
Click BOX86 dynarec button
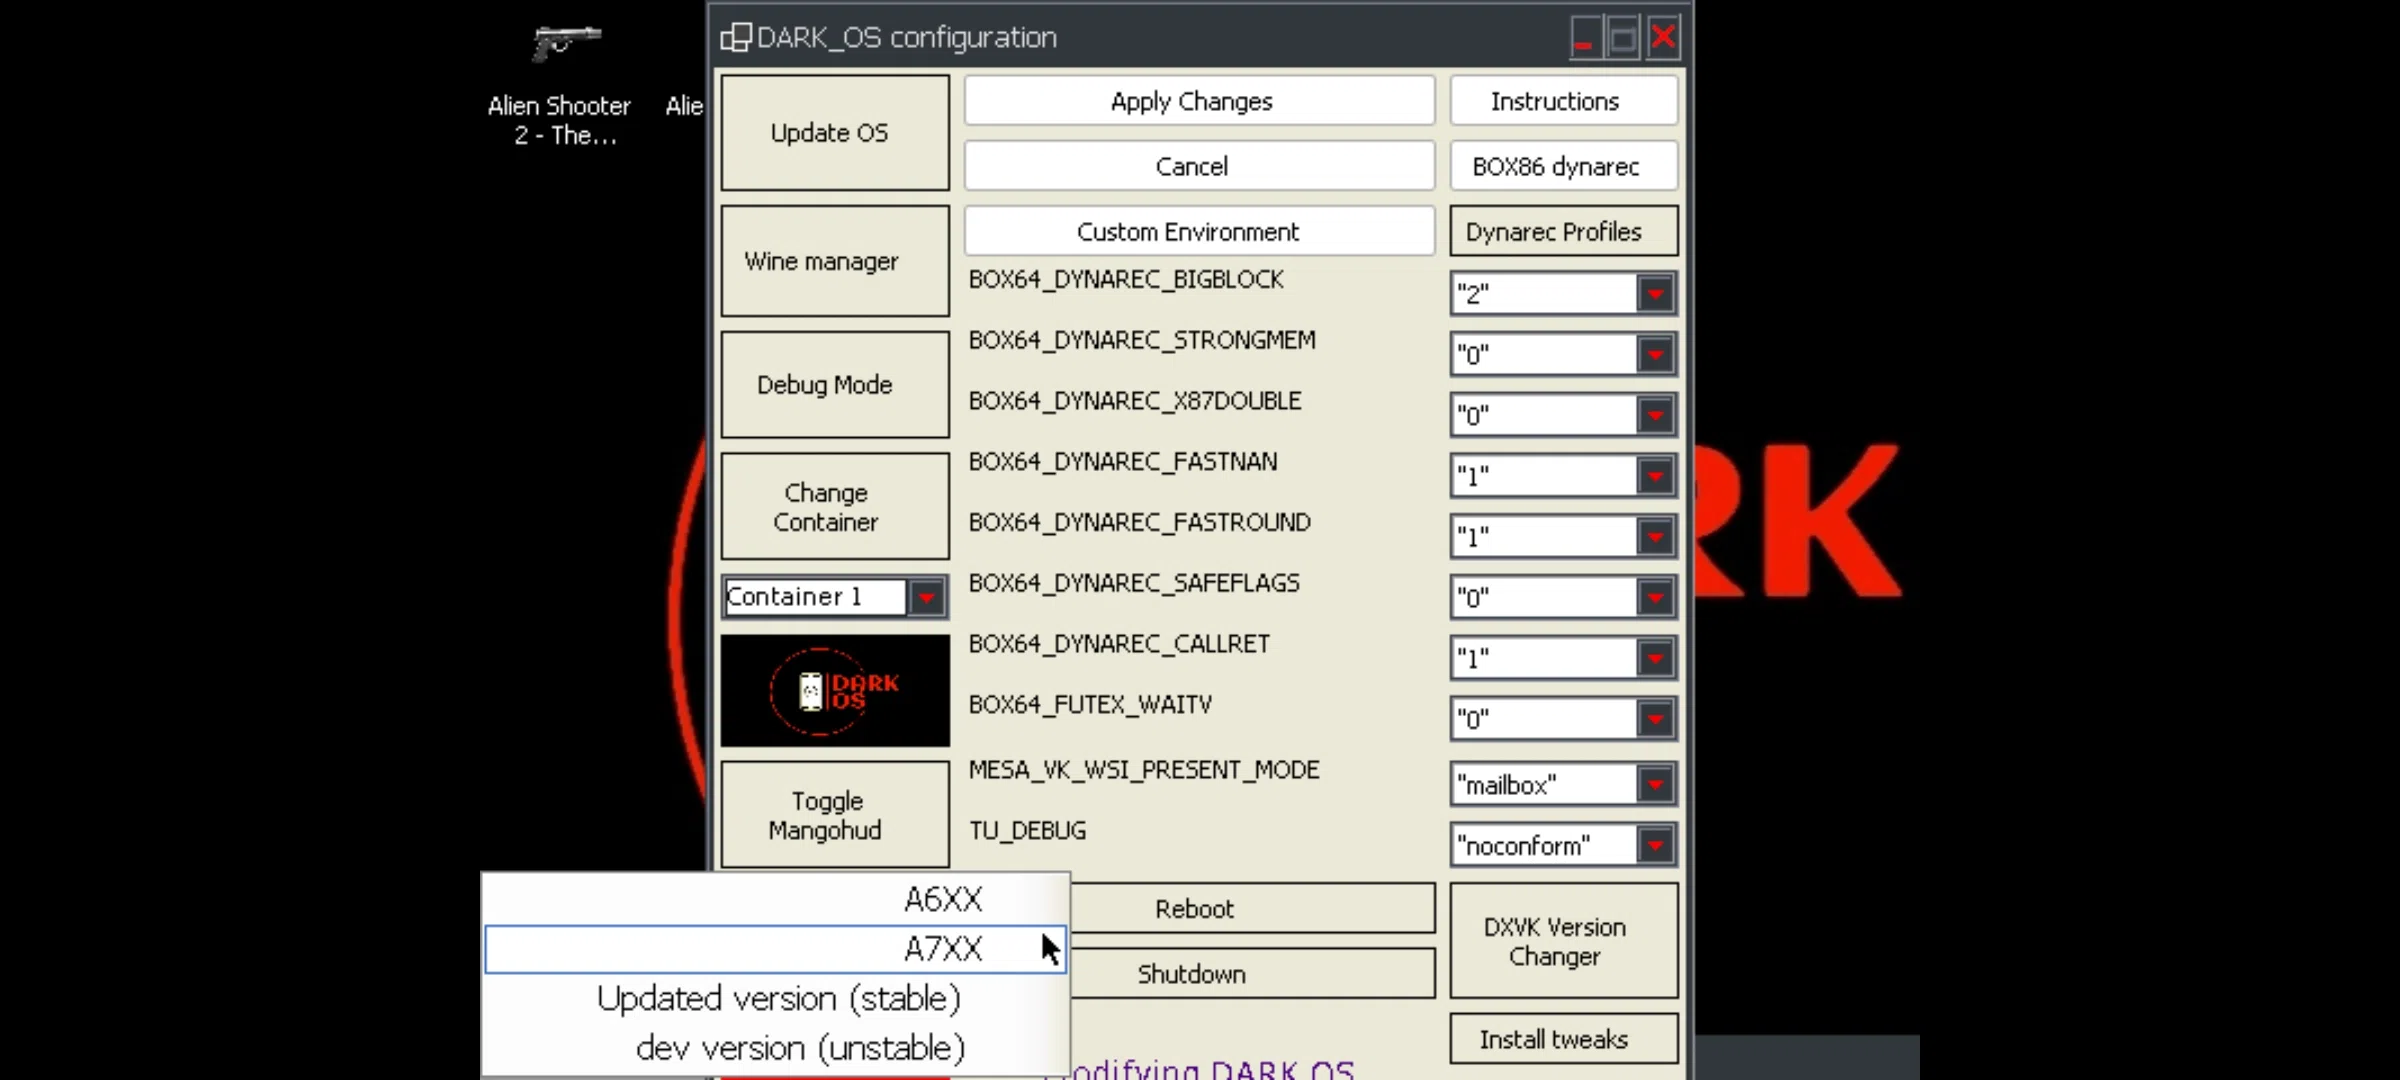point(1564,166)
